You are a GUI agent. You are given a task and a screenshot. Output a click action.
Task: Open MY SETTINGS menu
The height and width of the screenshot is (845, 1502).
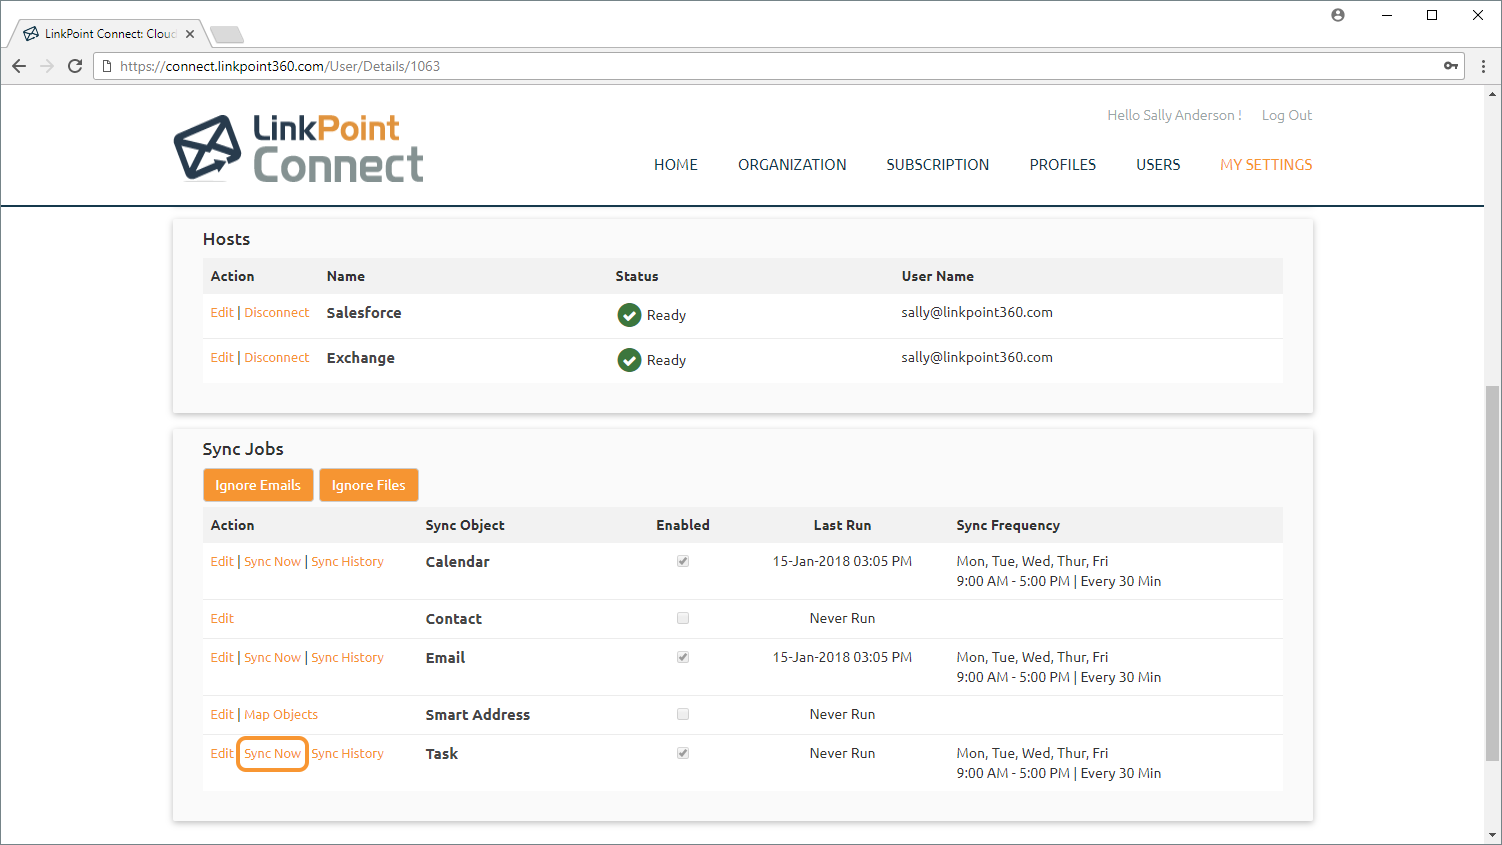click(x=1266, y=165)
